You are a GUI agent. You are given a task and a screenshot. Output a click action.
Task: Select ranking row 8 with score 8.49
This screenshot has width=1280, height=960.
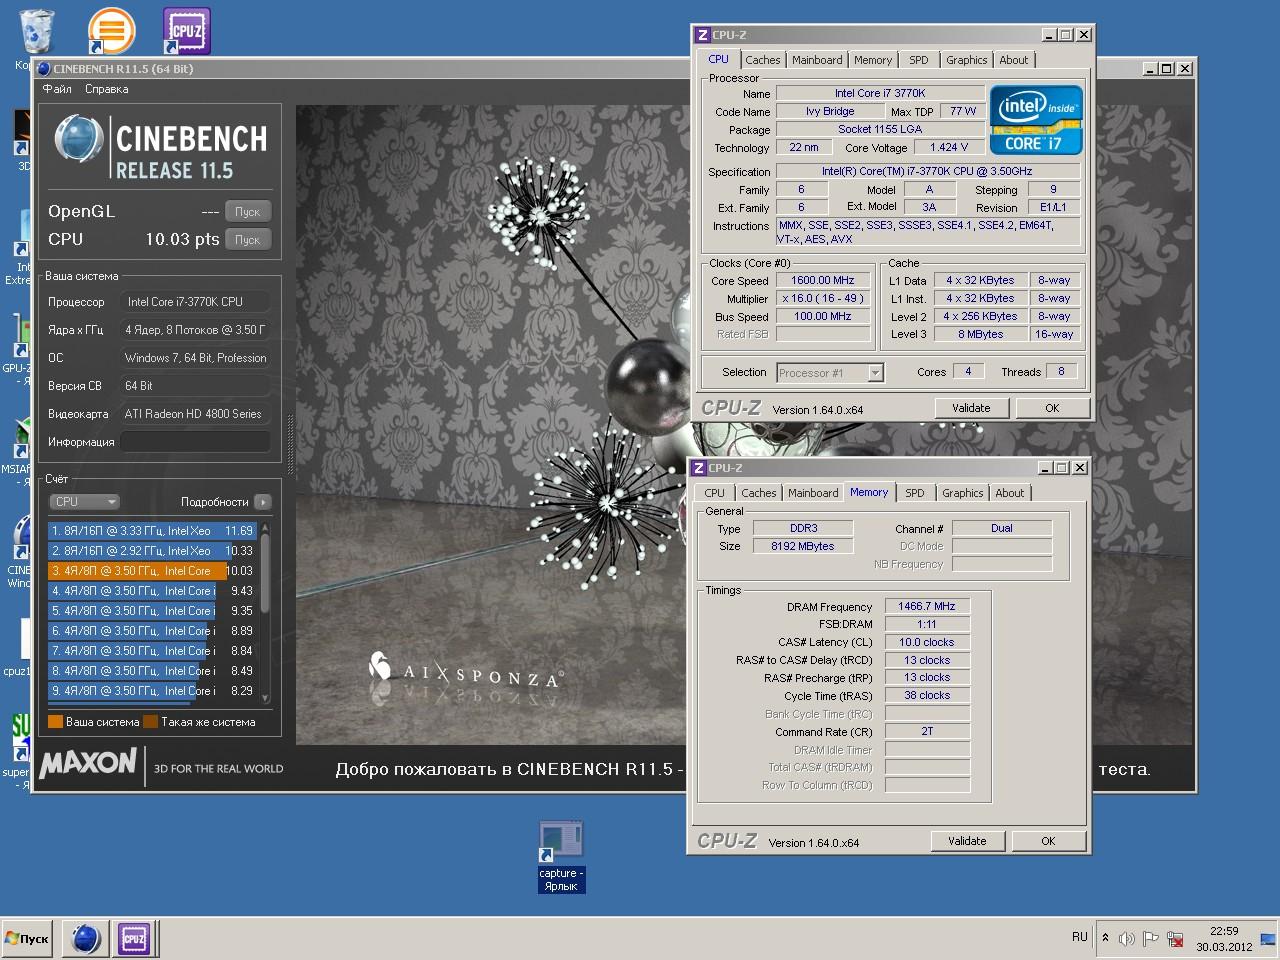pyautogui.click(x=152, y=671)
